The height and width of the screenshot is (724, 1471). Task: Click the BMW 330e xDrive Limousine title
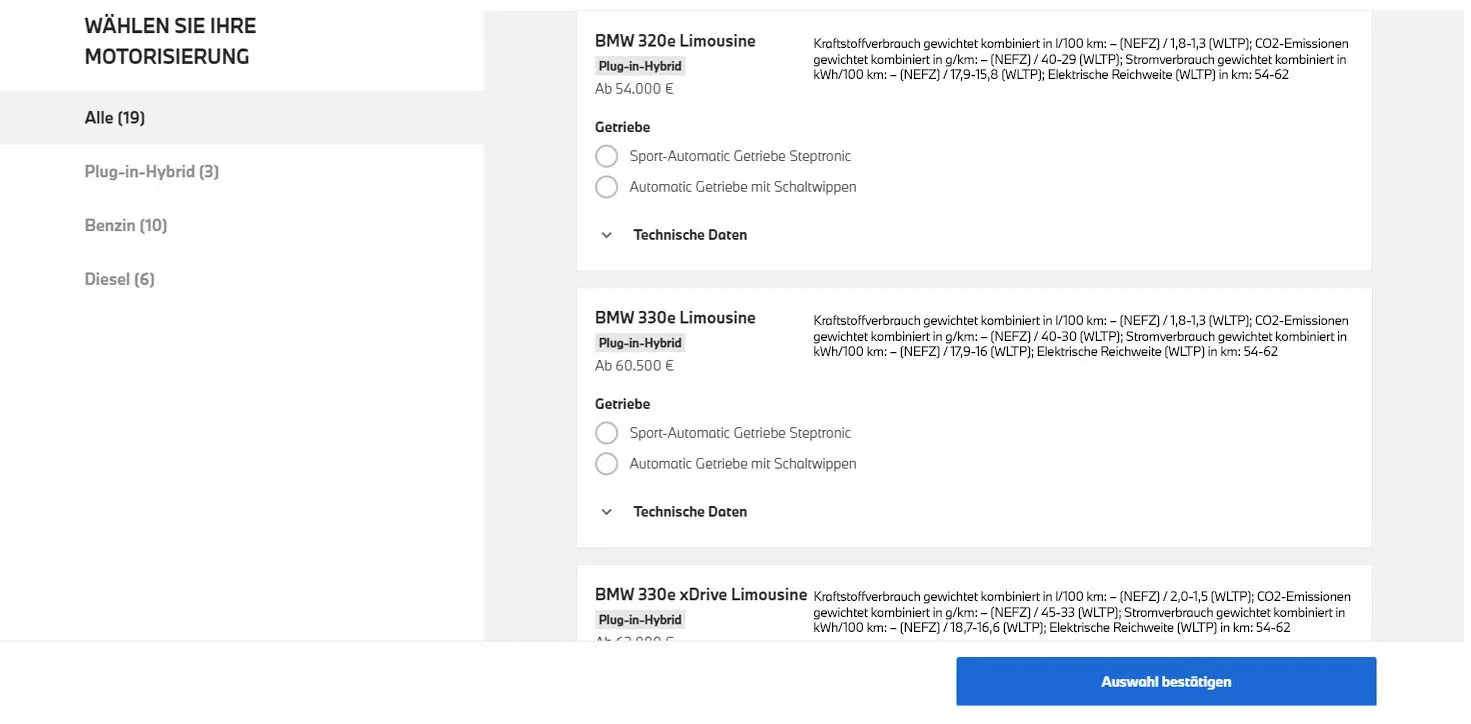[x=701, y=595]
